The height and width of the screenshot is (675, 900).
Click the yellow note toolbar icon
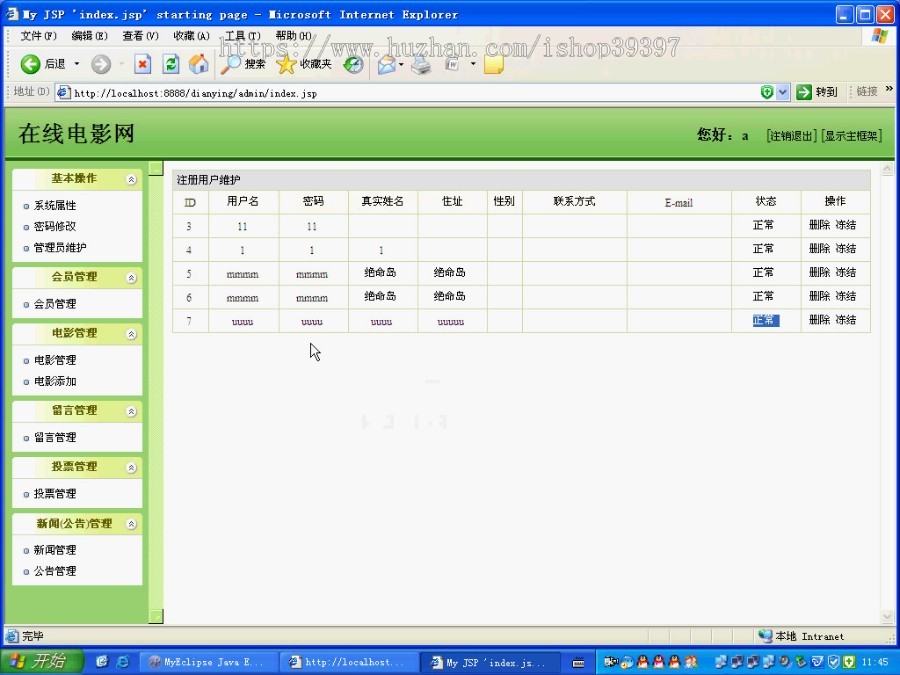coord(494,64)
